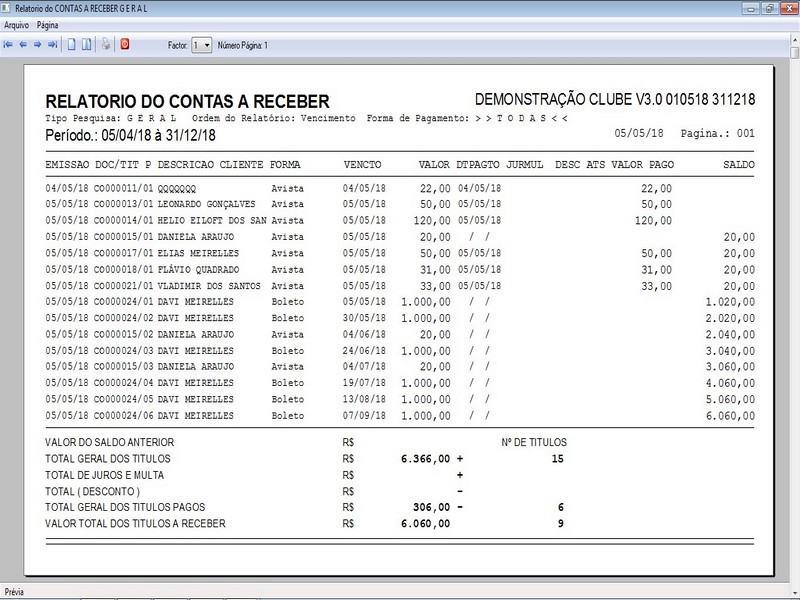
Task: Click 'TOTAL DE JUROS E MULTA' label
Action: tap(105, 475)
